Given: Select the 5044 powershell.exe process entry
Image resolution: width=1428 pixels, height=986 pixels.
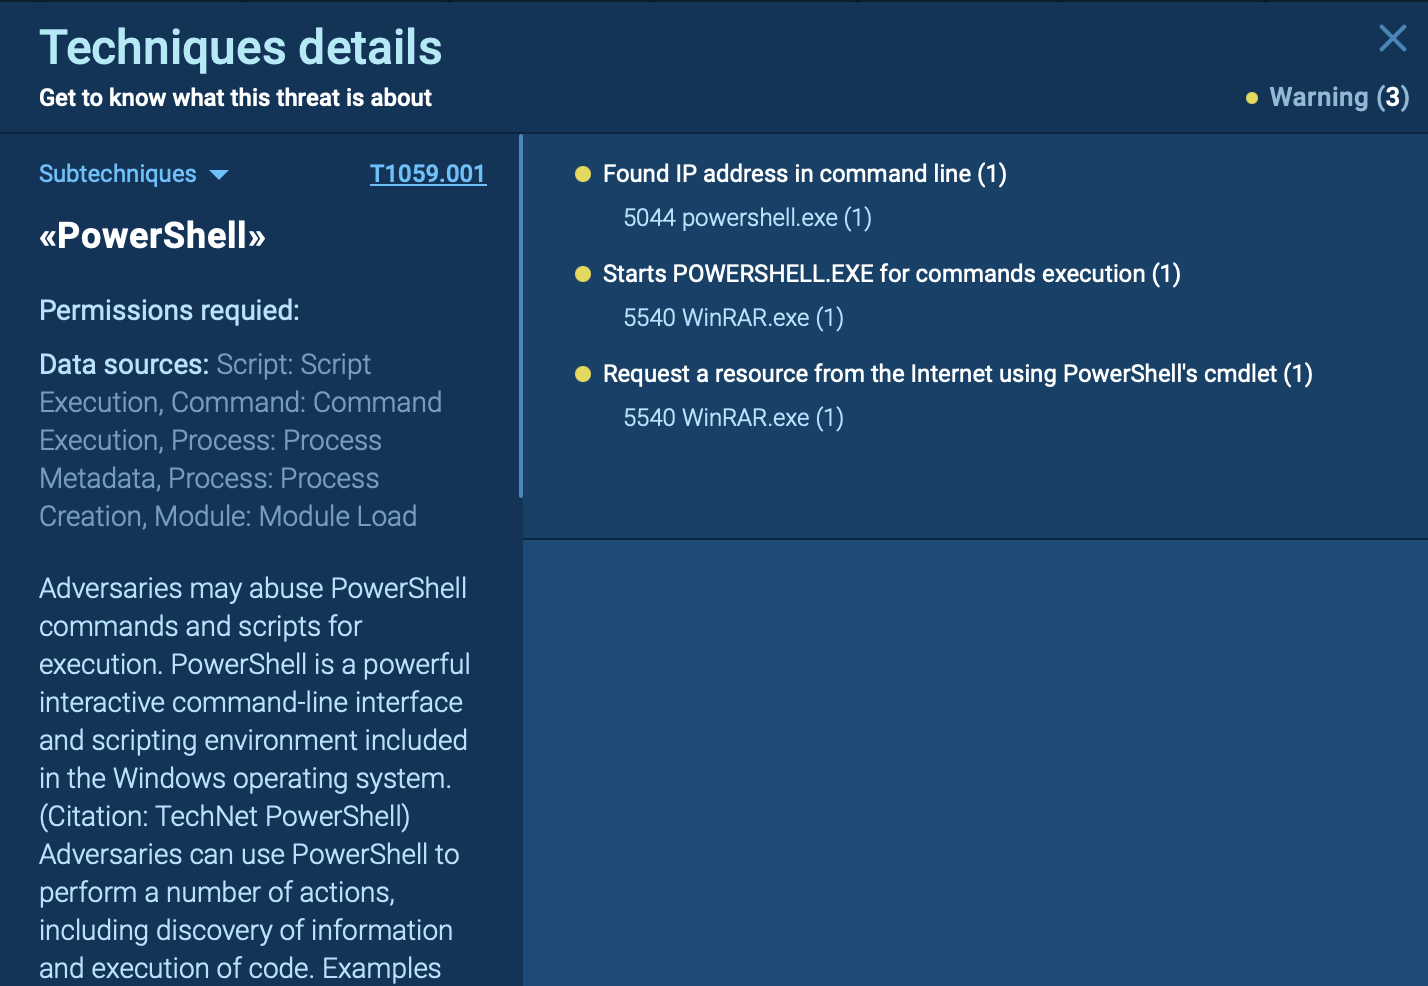Looking at the screenshot, I should [x=747, y=218].
